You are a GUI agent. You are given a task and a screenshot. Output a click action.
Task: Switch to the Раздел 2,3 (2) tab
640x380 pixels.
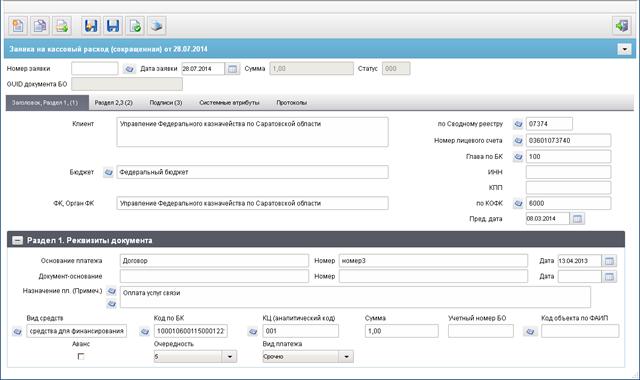(113, 103)
